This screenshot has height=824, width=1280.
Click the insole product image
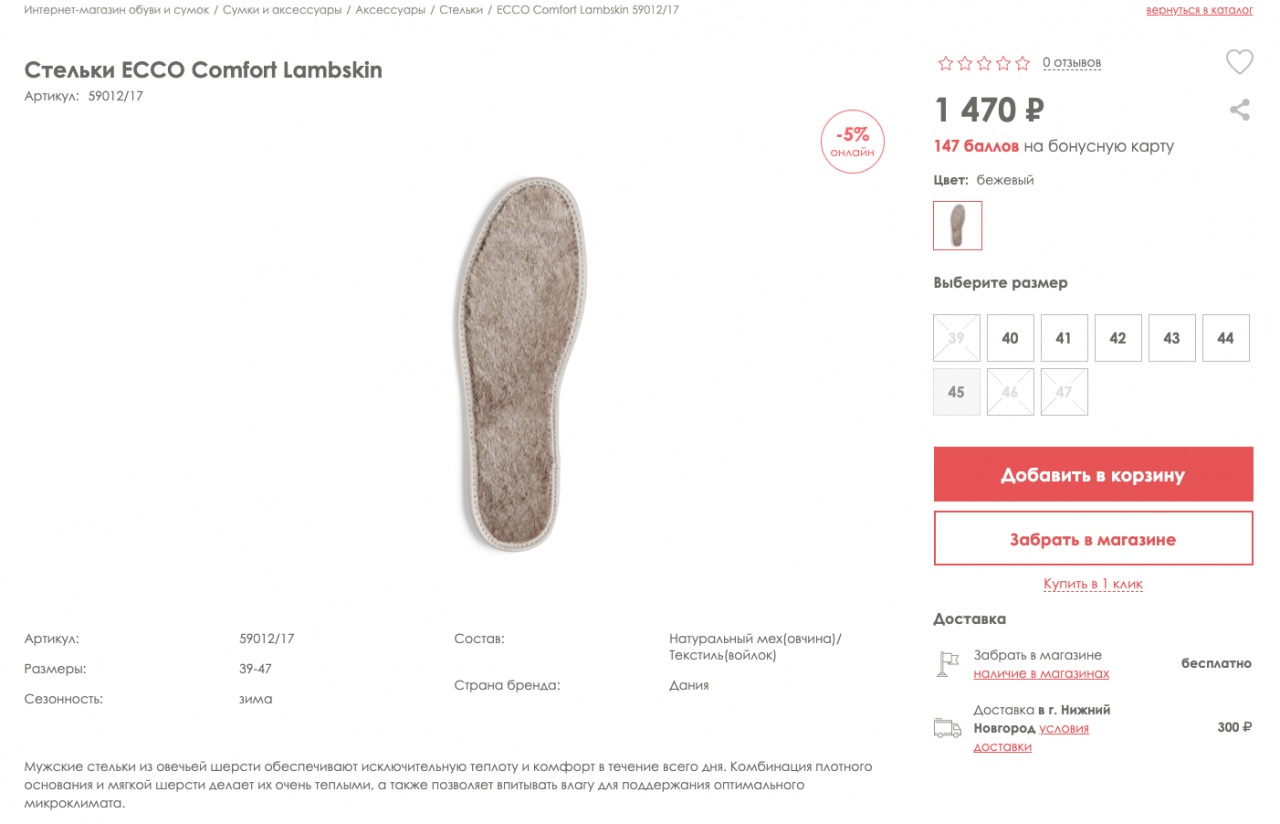(x=523, y=365)
